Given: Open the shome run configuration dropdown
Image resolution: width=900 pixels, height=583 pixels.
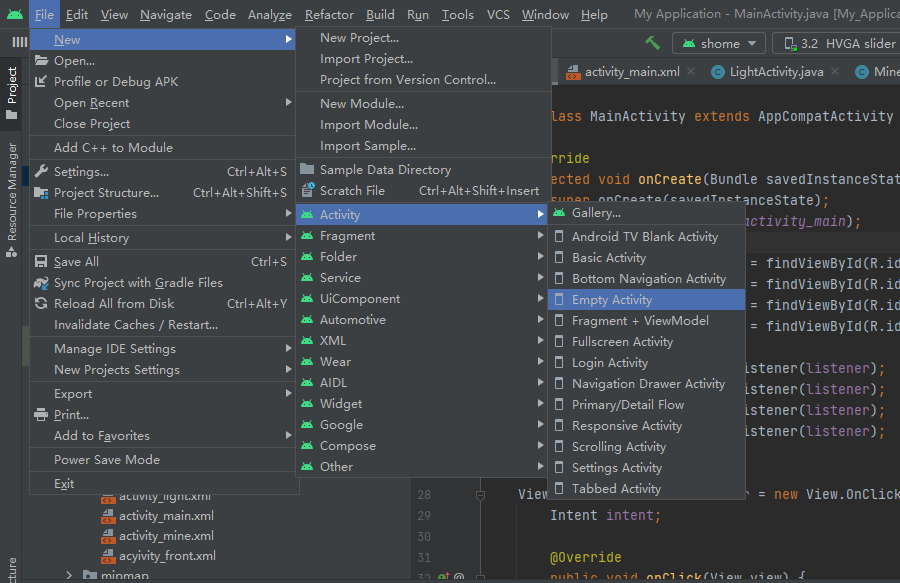Looking at the screenshot, I should (719, 43).
